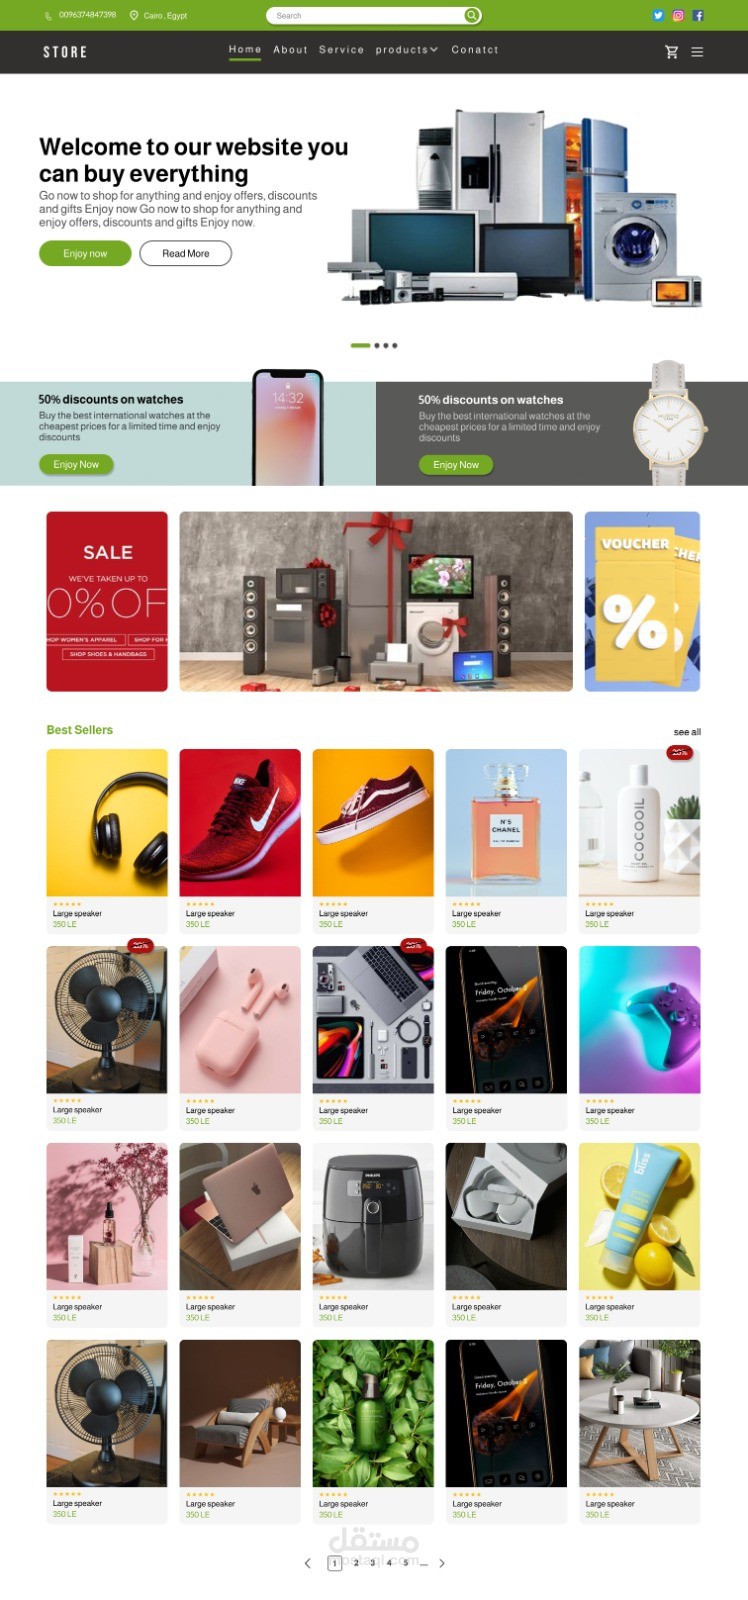Go to previous page with left chevron
The height and width of the screenshot is (1600, 748).
pos(307,1563)
